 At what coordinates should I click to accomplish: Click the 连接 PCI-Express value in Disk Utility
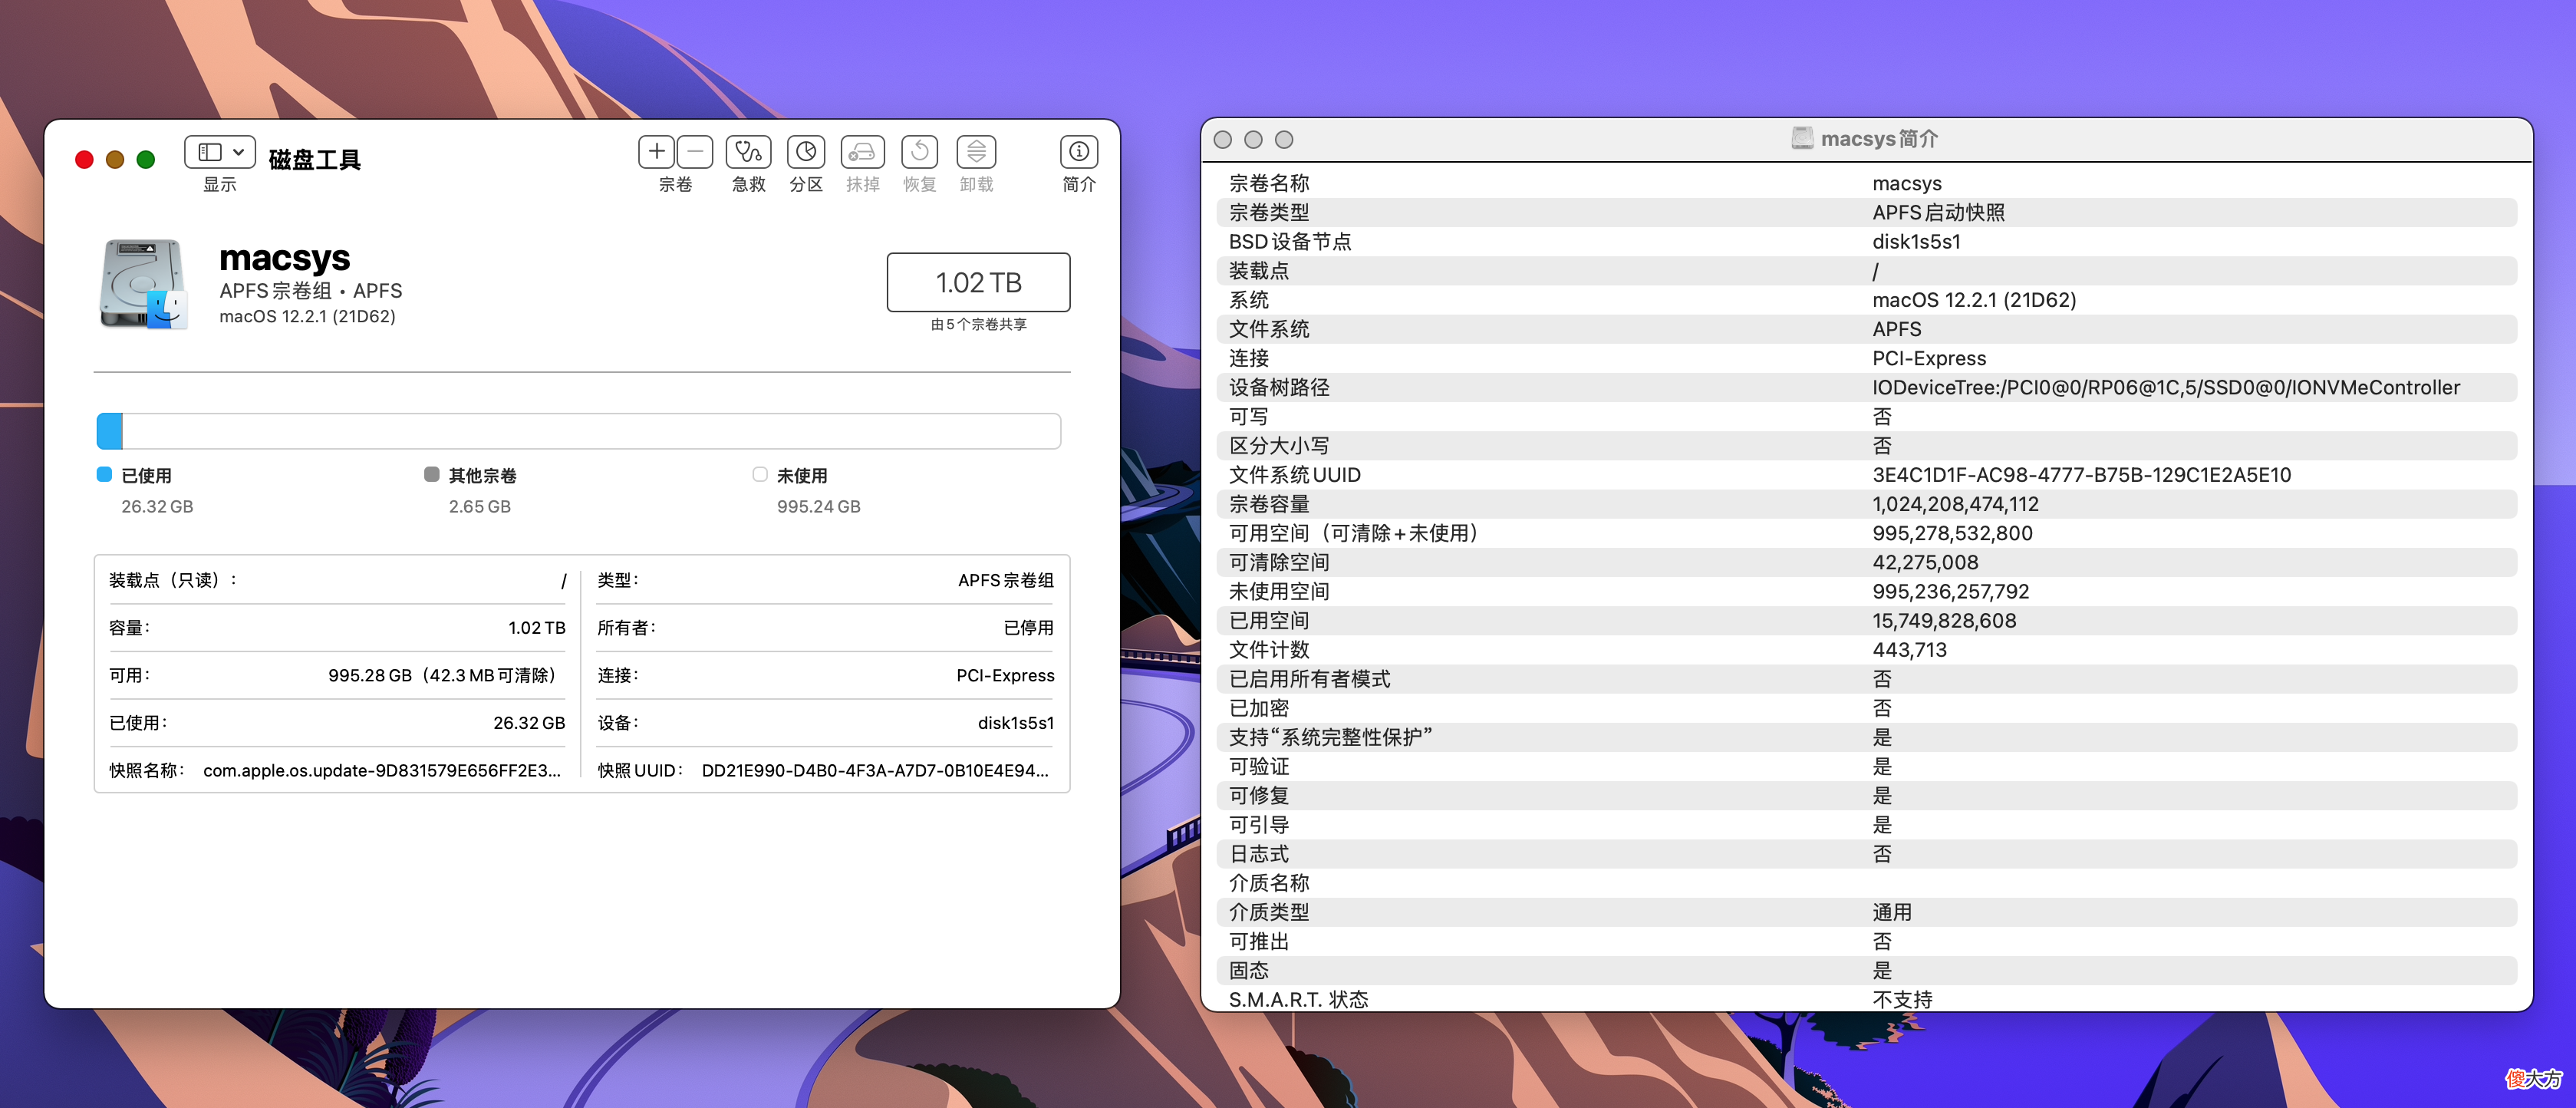pos(1005,676)
